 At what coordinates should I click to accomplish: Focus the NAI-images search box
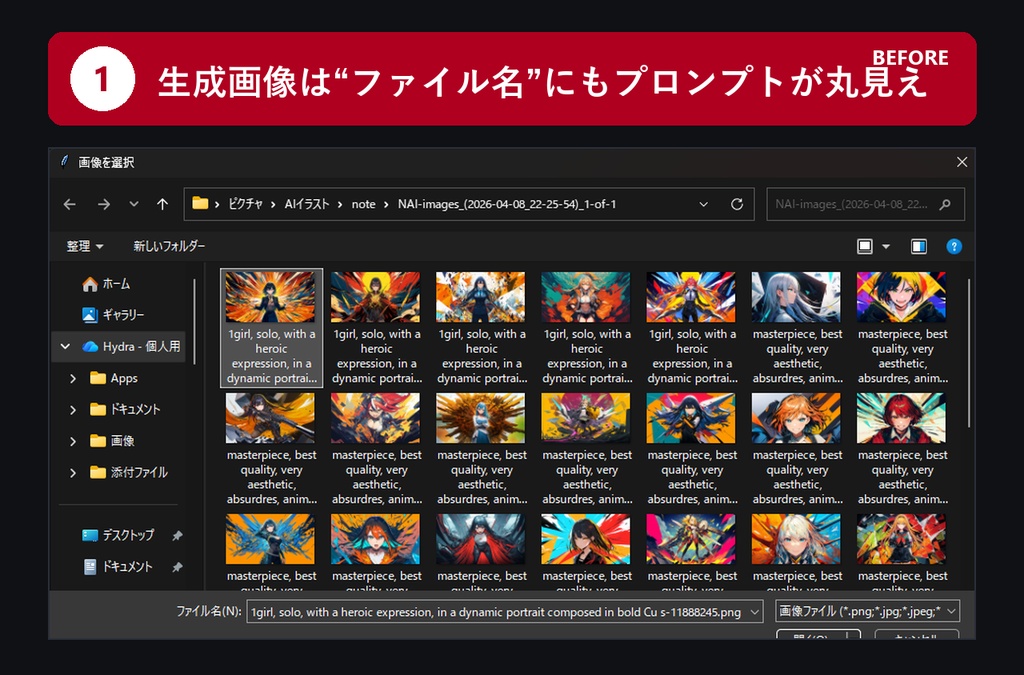tap(865, 204)
